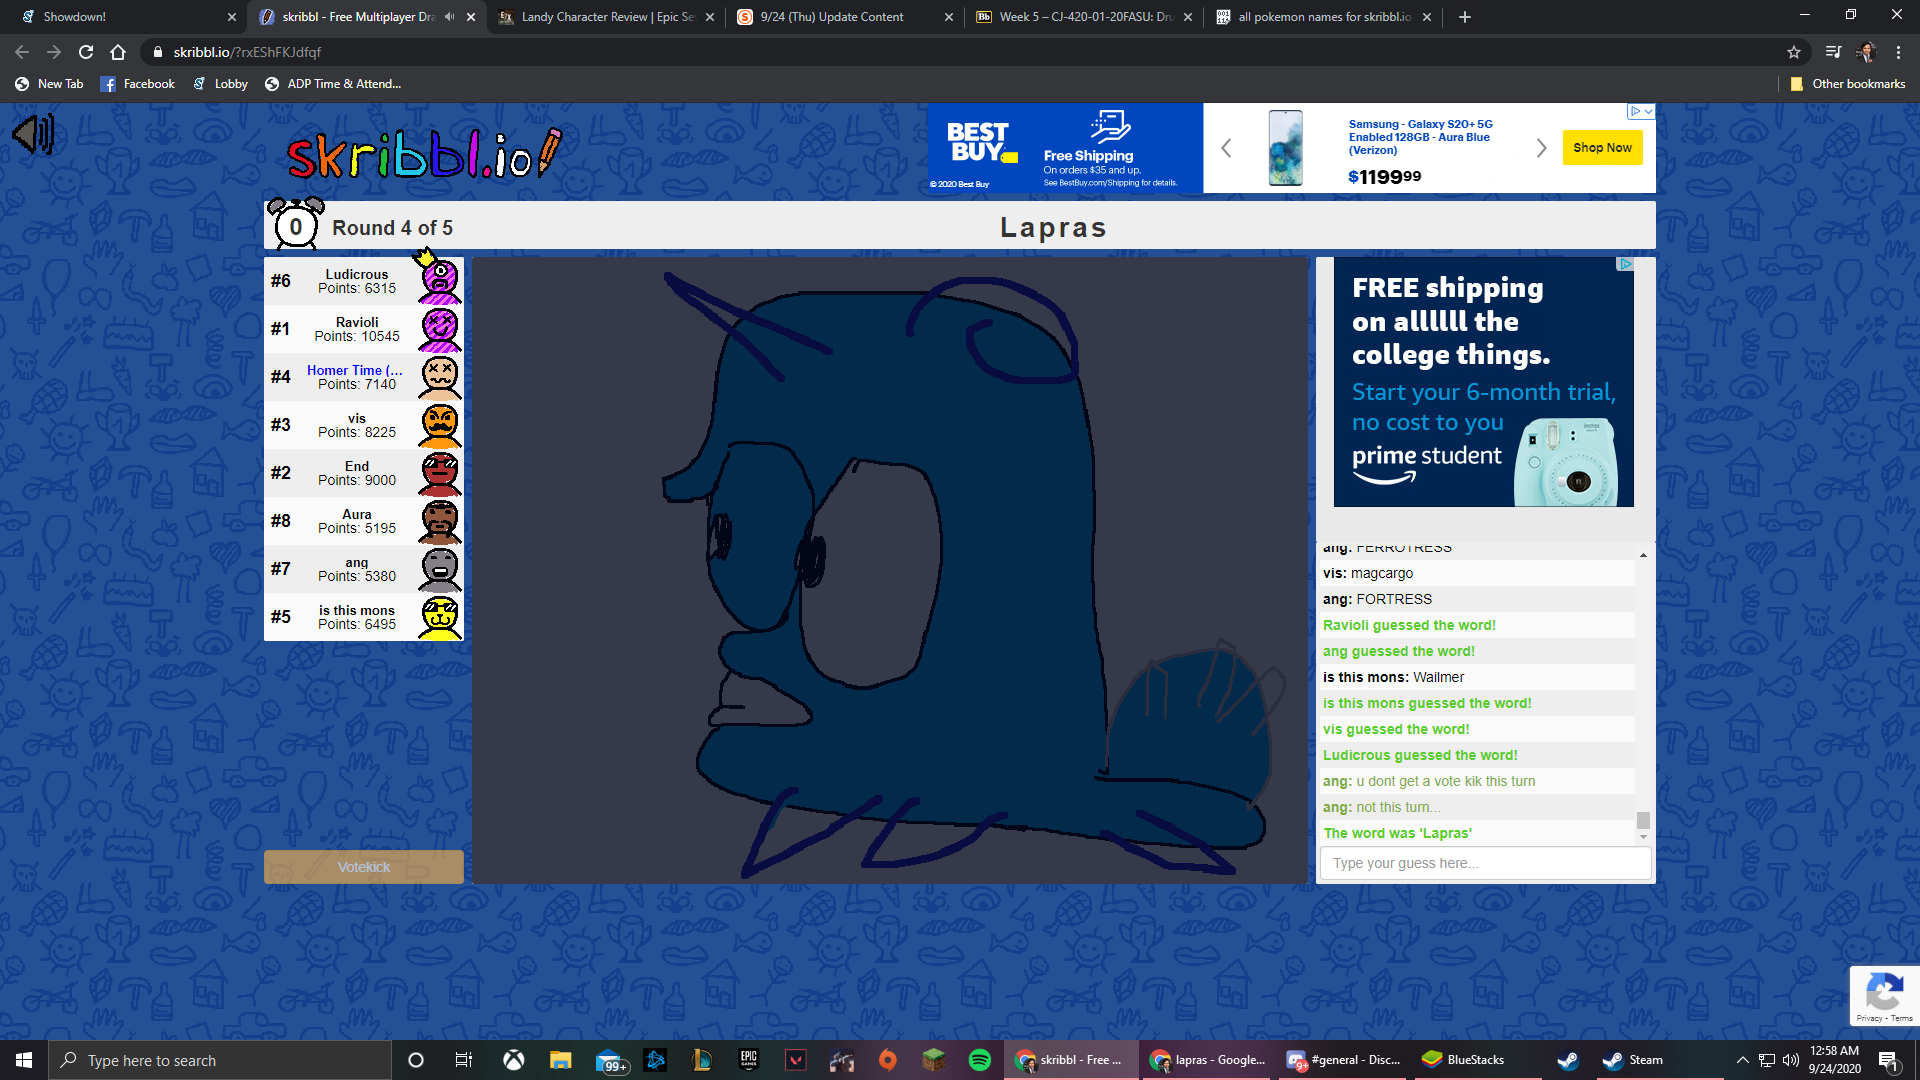The image size is (1920, 1080).
Task: Click Shop Now in Best Buy ad
Action: coord(1602,148)
